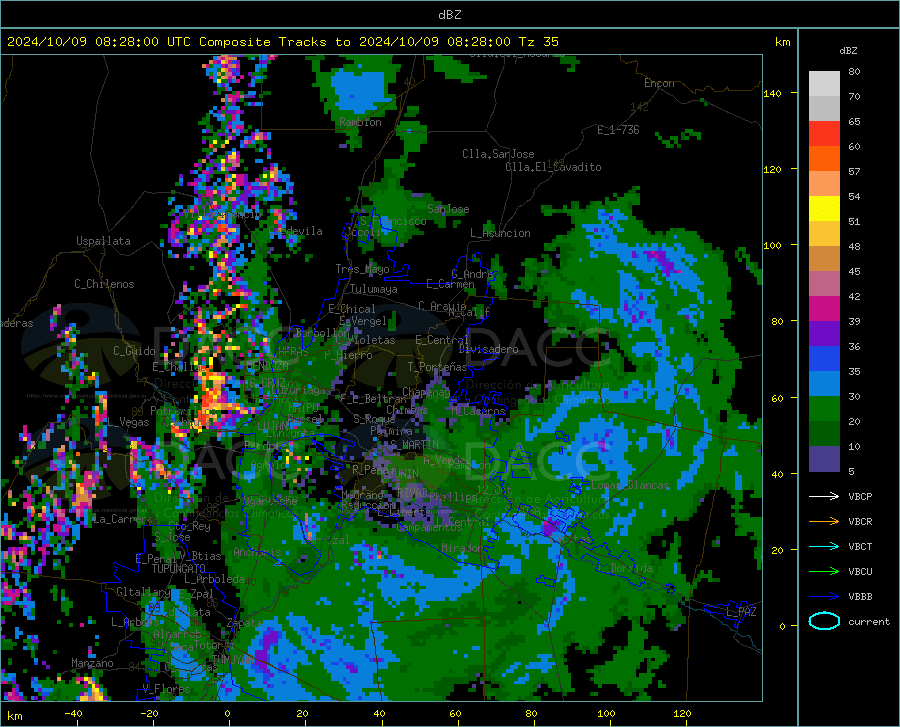Select the red legend color swatch
This screenshot has height=727, width=900.
coord(824,134)
